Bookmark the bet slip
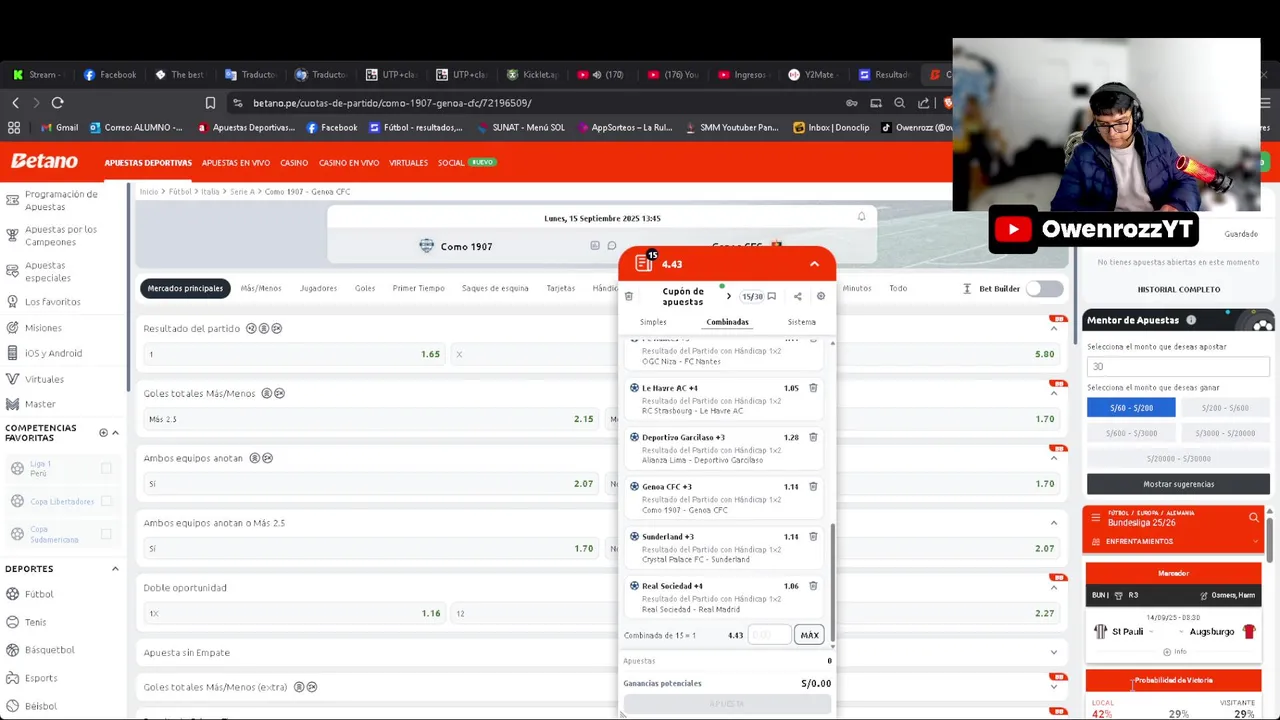 click(x=771, y=296)
